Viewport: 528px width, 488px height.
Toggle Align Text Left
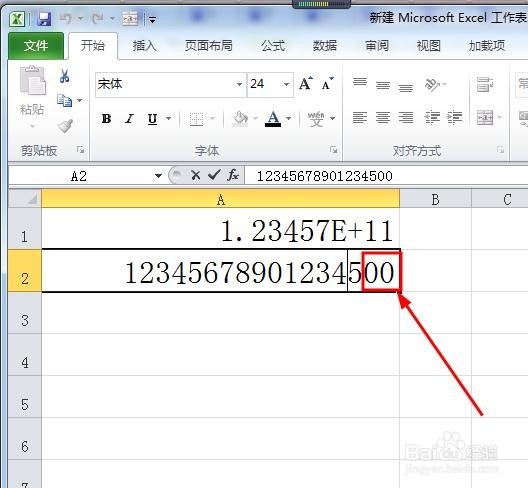click(x=360, y=118)
